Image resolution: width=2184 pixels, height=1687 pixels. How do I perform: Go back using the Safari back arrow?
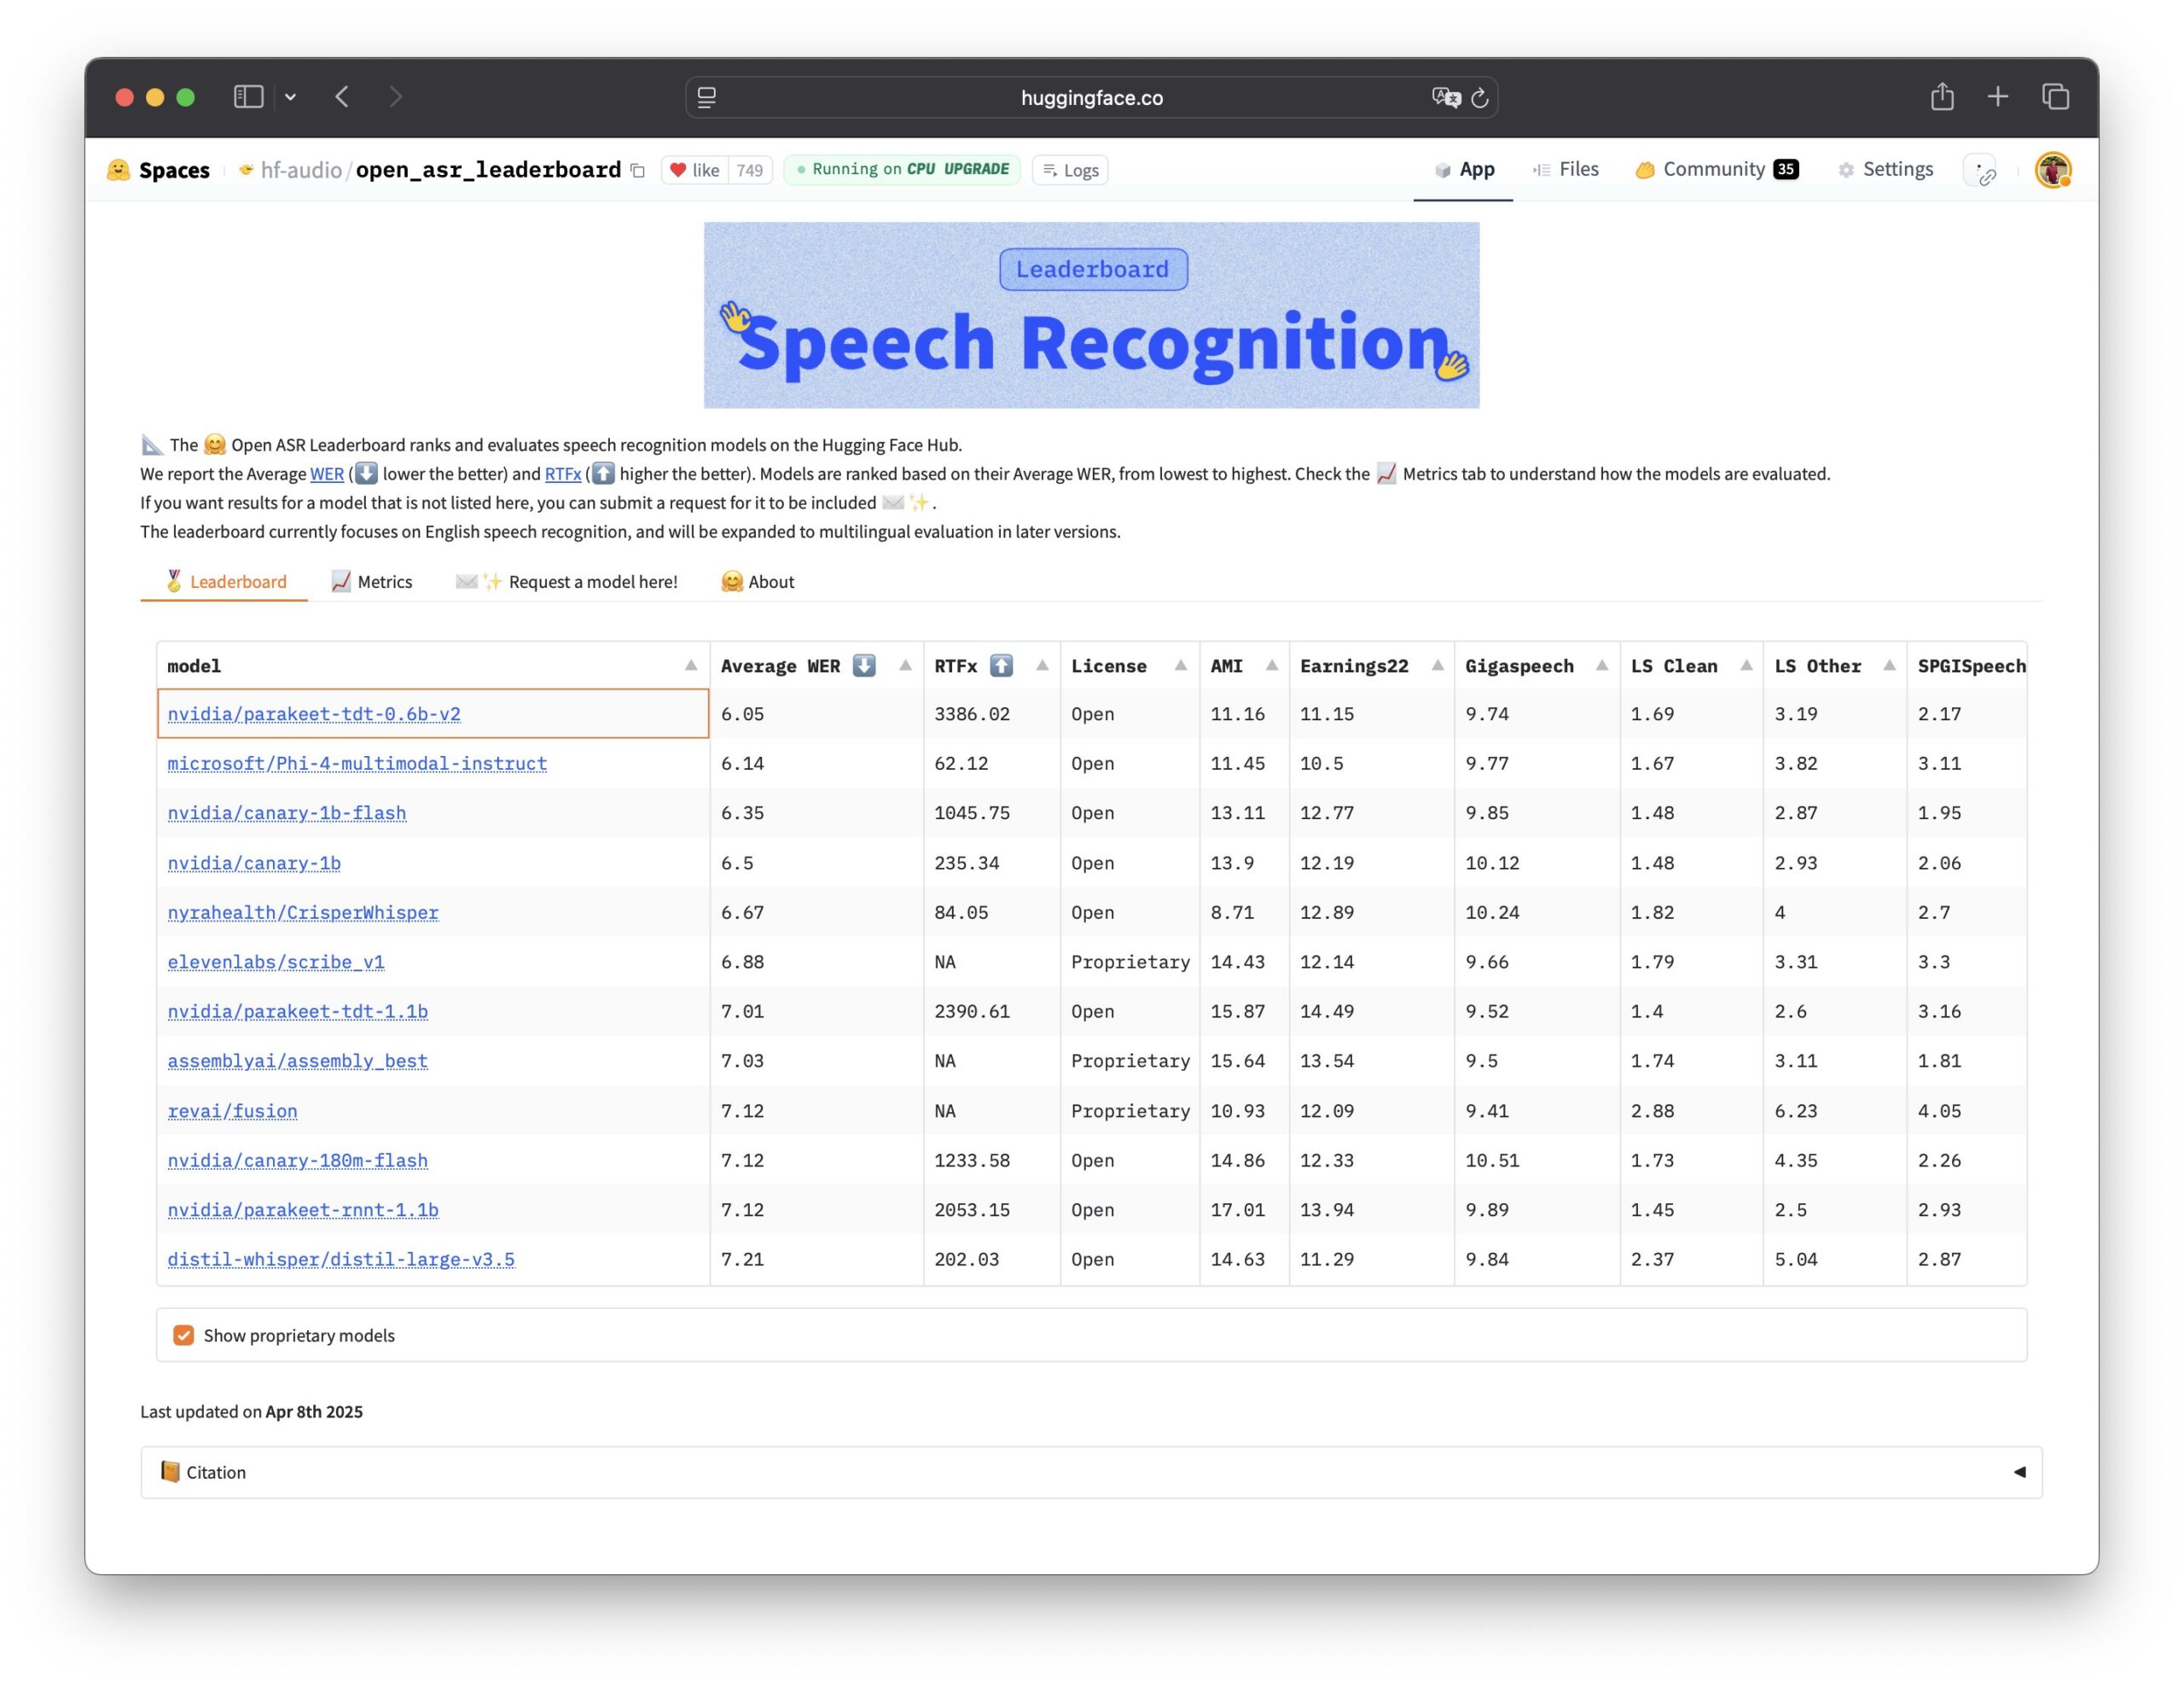[x=342, y=97]
